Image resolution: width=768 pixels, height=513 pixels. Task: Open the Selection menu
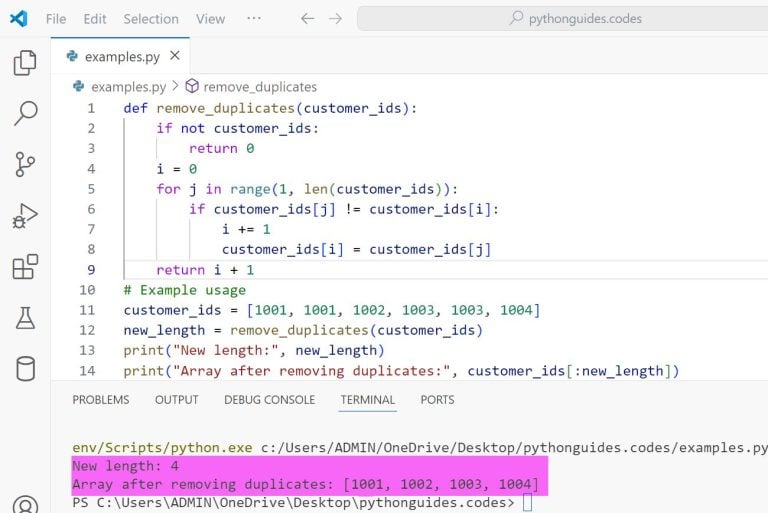click(151, 19)
